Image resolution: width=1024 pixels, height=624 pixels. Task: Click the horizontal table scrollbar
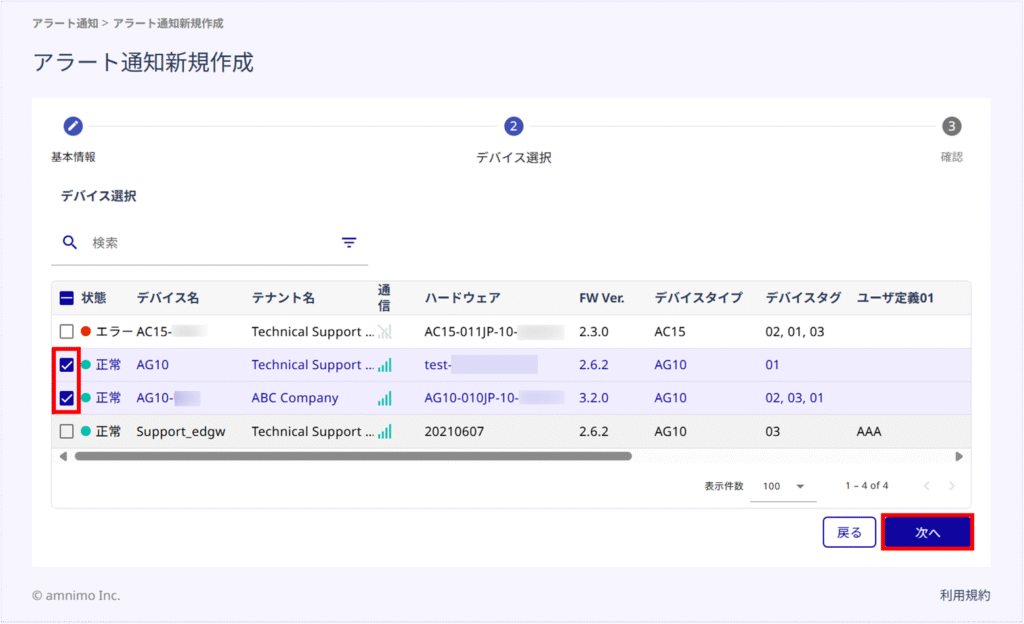[x=353, y=456]
